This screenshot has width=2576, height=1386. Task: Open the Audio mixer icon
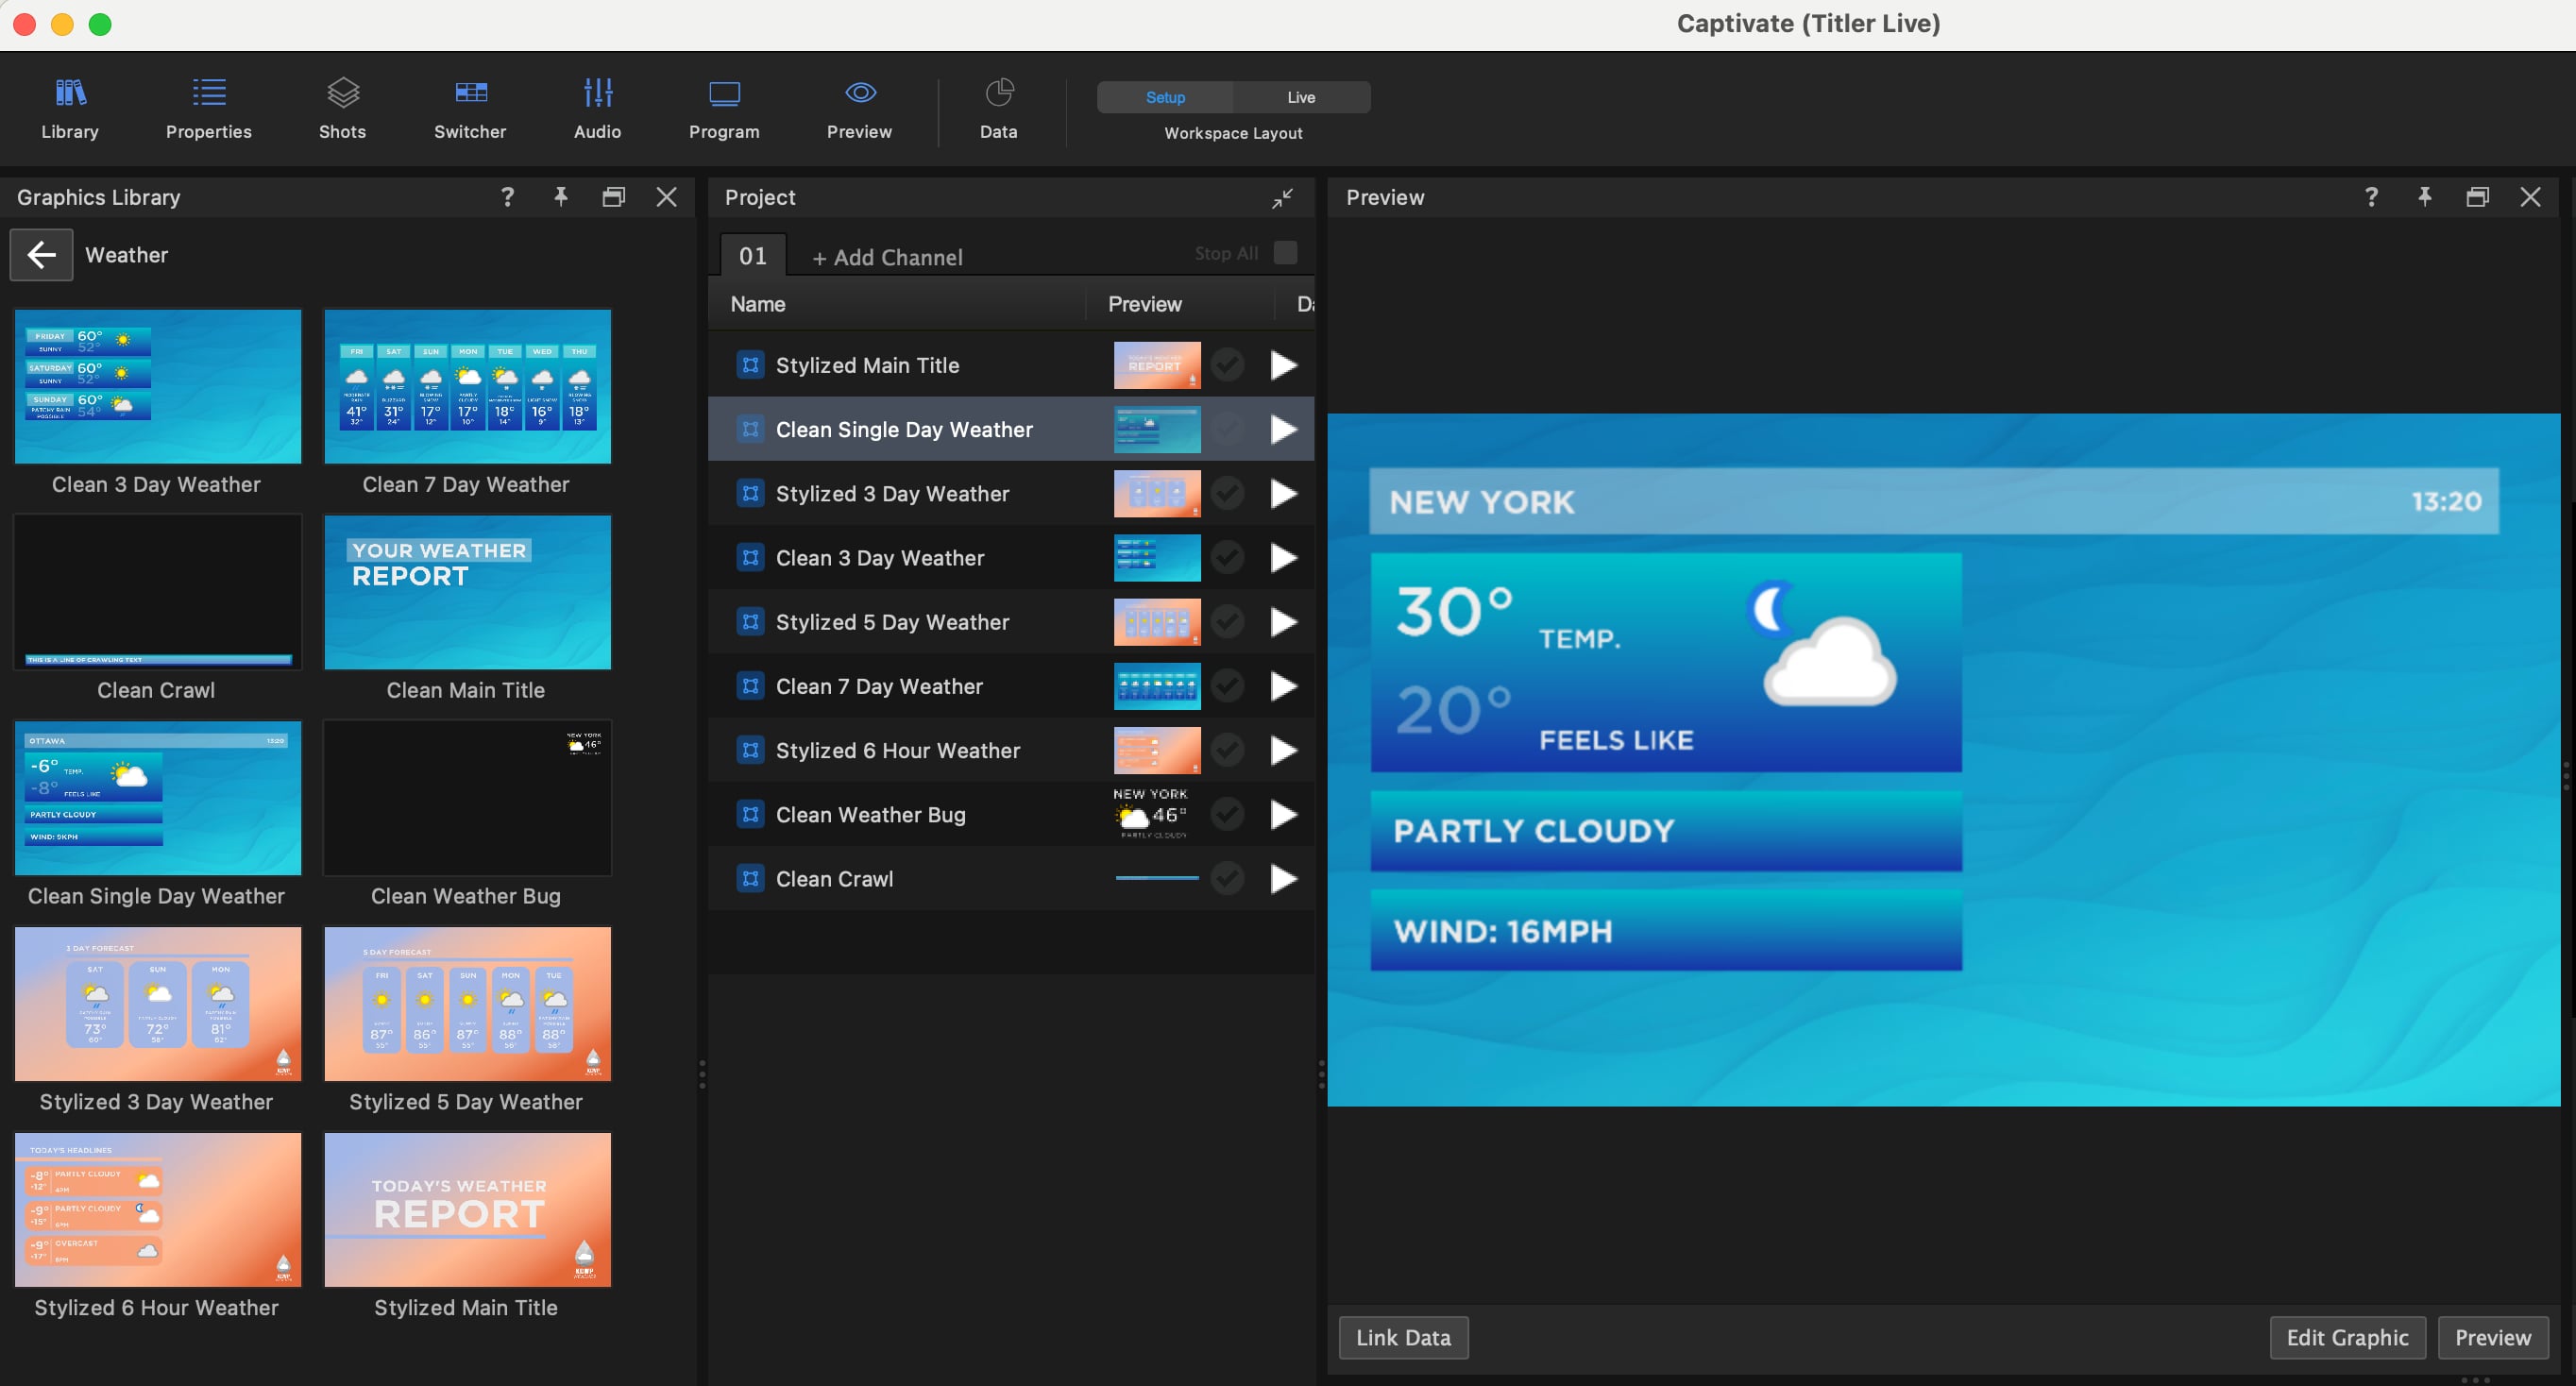597,109
